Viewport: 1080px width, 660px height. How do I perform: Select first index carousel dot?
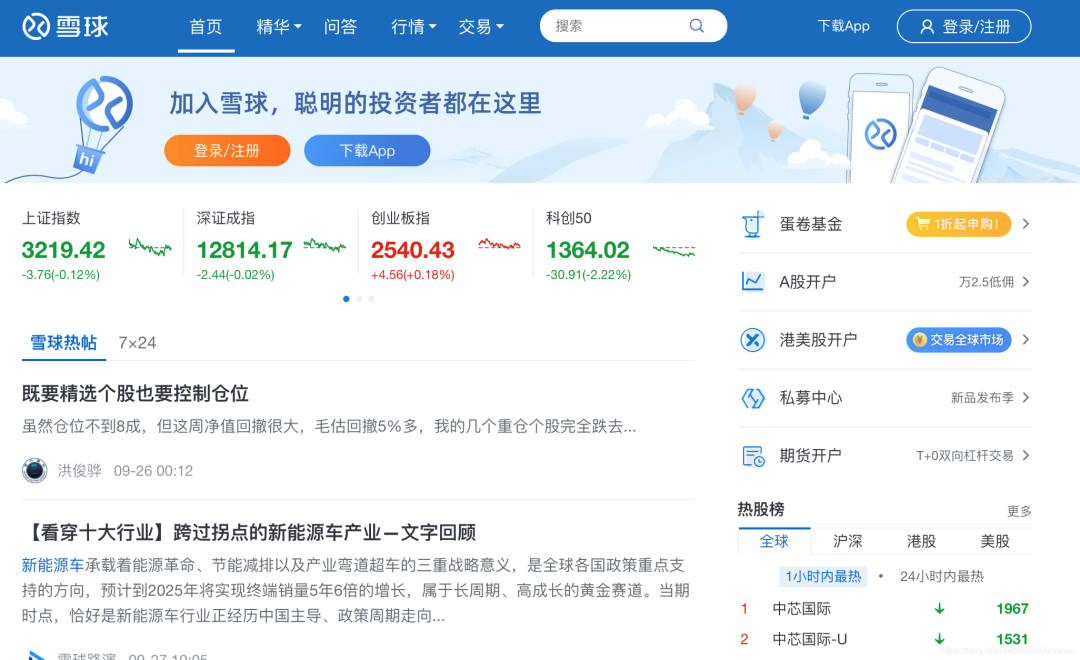point(346,299)
